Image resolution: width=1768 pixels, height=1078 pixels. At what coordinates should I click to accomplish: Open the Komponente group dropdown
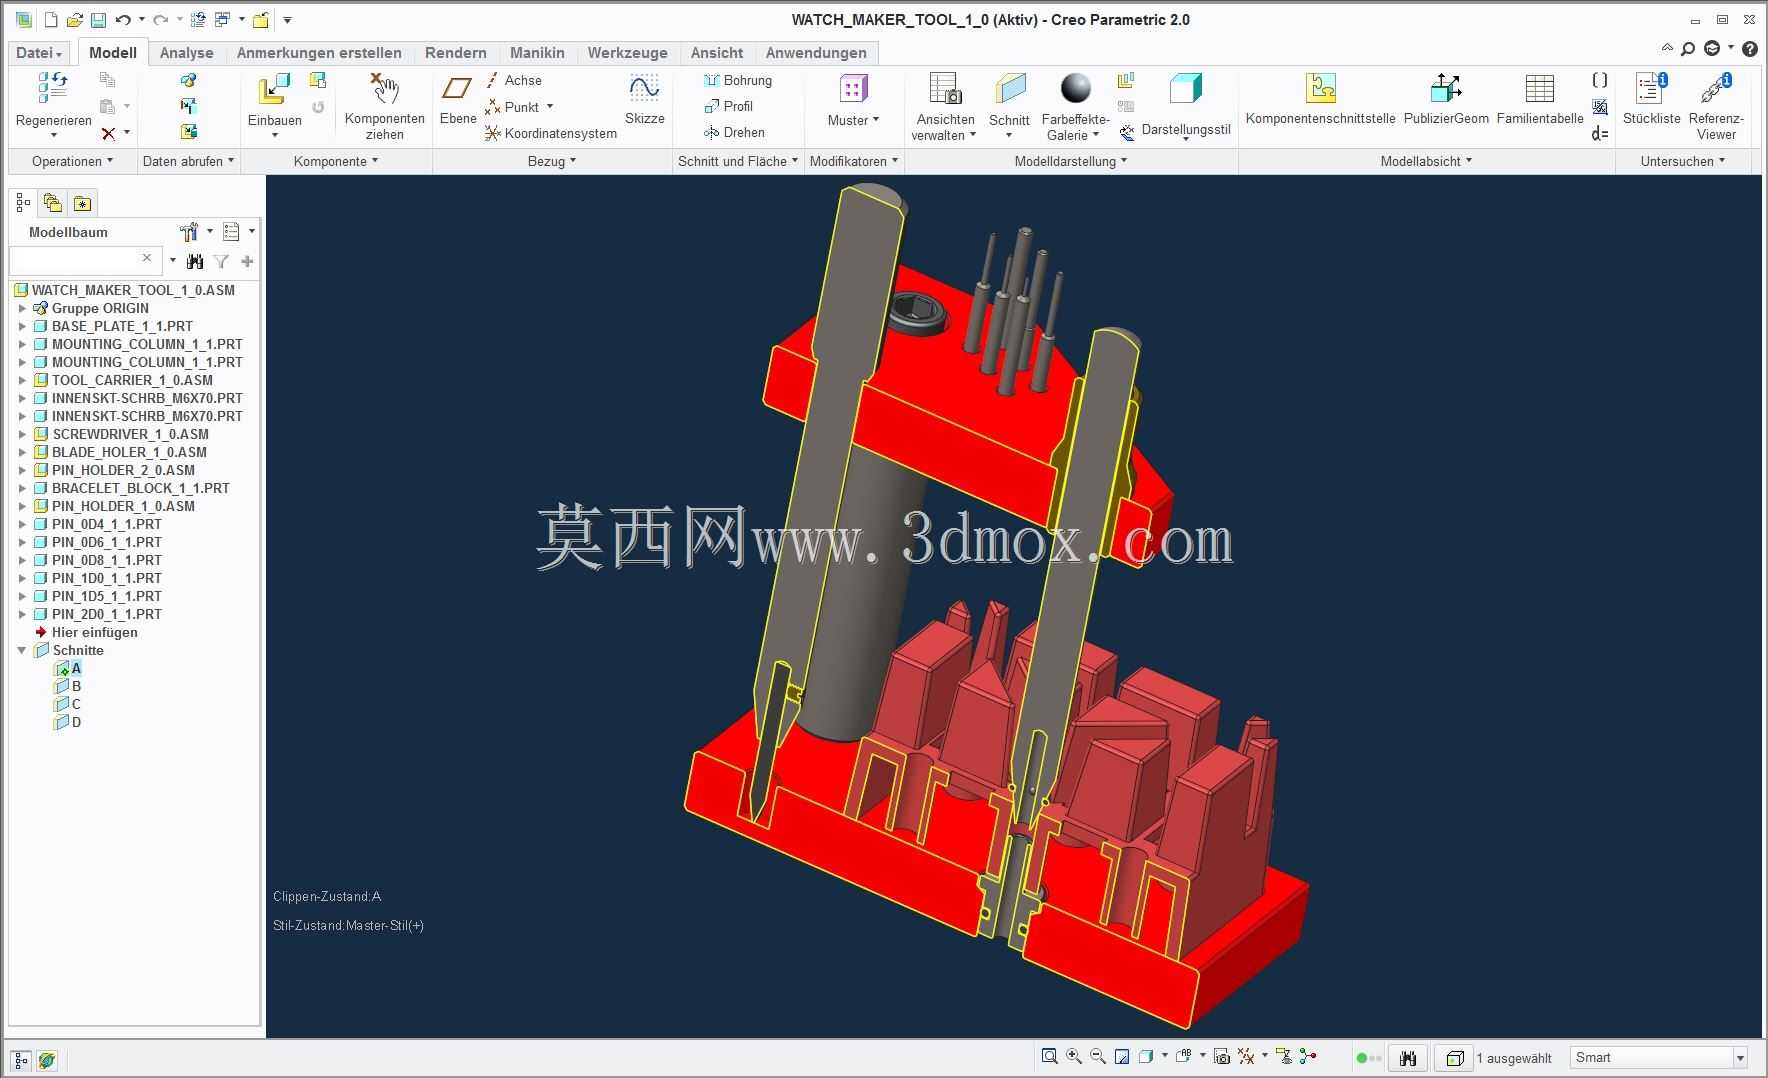point(336,161)
